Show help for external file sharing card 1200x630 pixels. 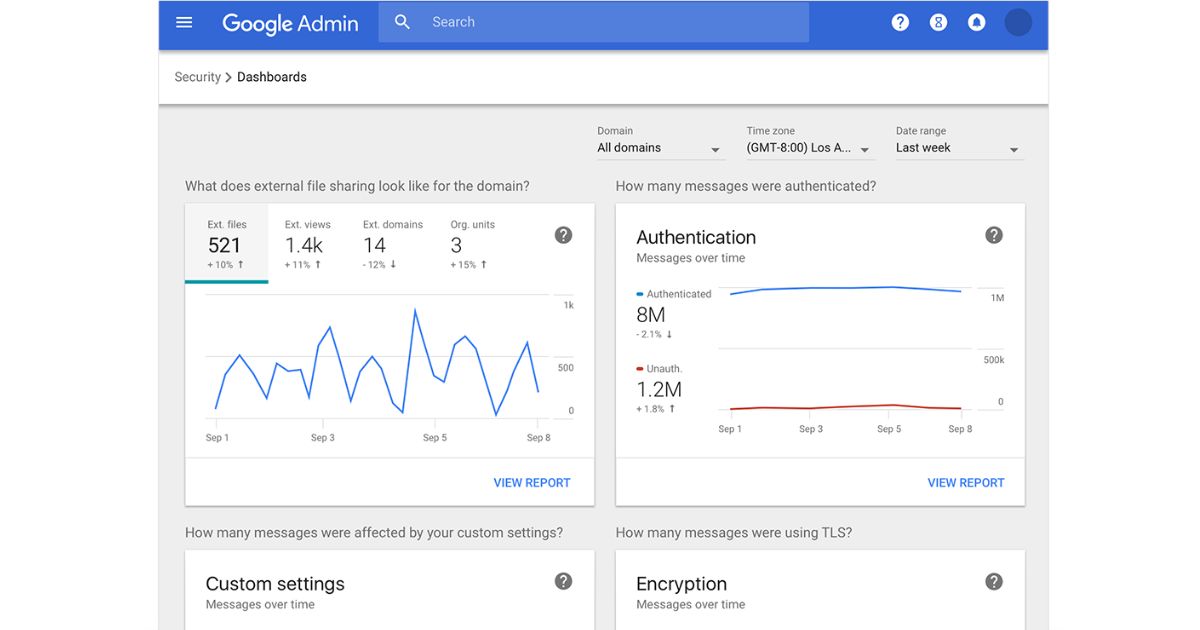click(563, 235)
